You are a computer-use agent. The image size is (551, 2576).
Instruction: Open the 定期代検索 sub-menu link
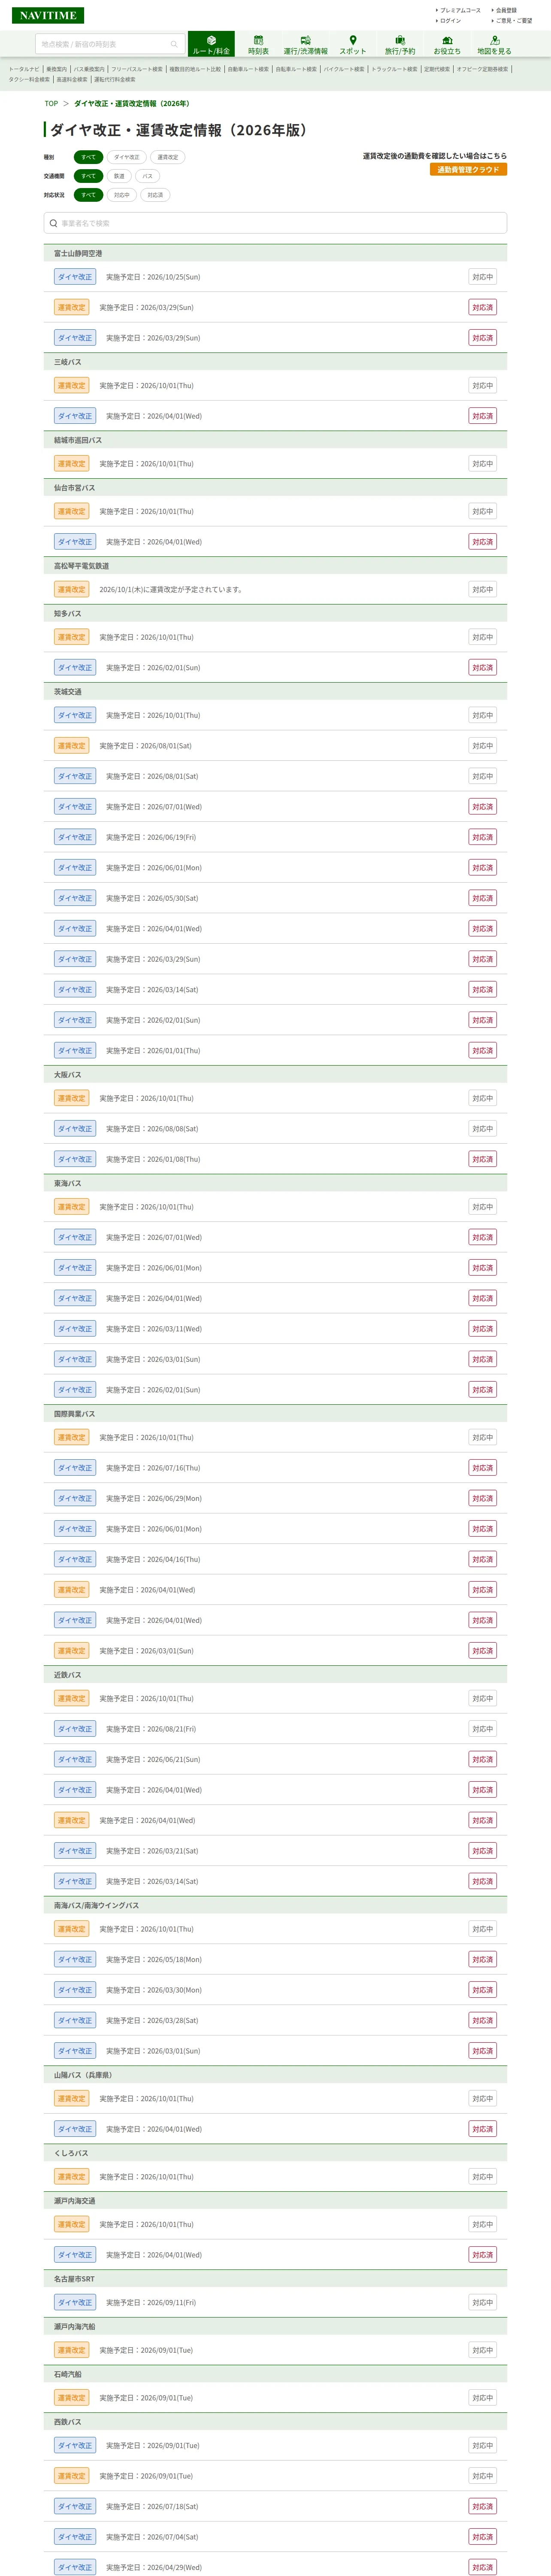437,69
